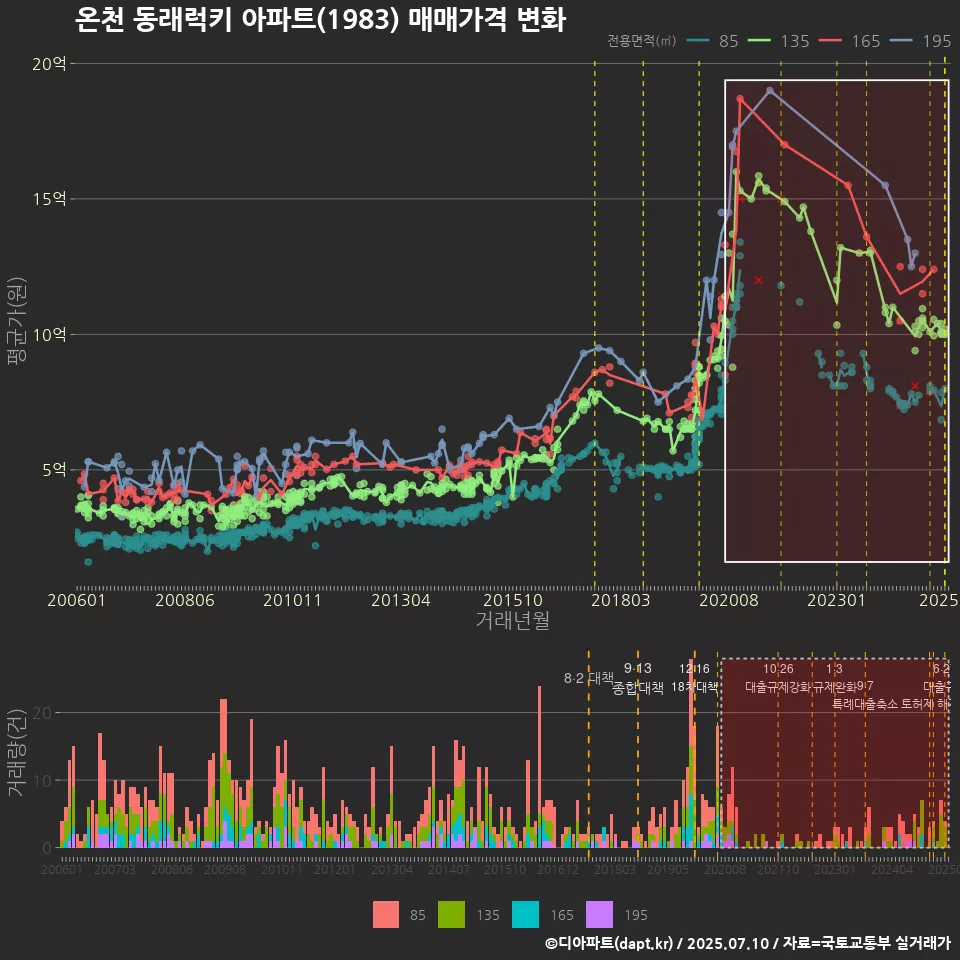The height and width of the screenshot is (960, 960).
Task: Click the 자료=국토교통부 실거래가 source text
Action: tap(866, 943)
